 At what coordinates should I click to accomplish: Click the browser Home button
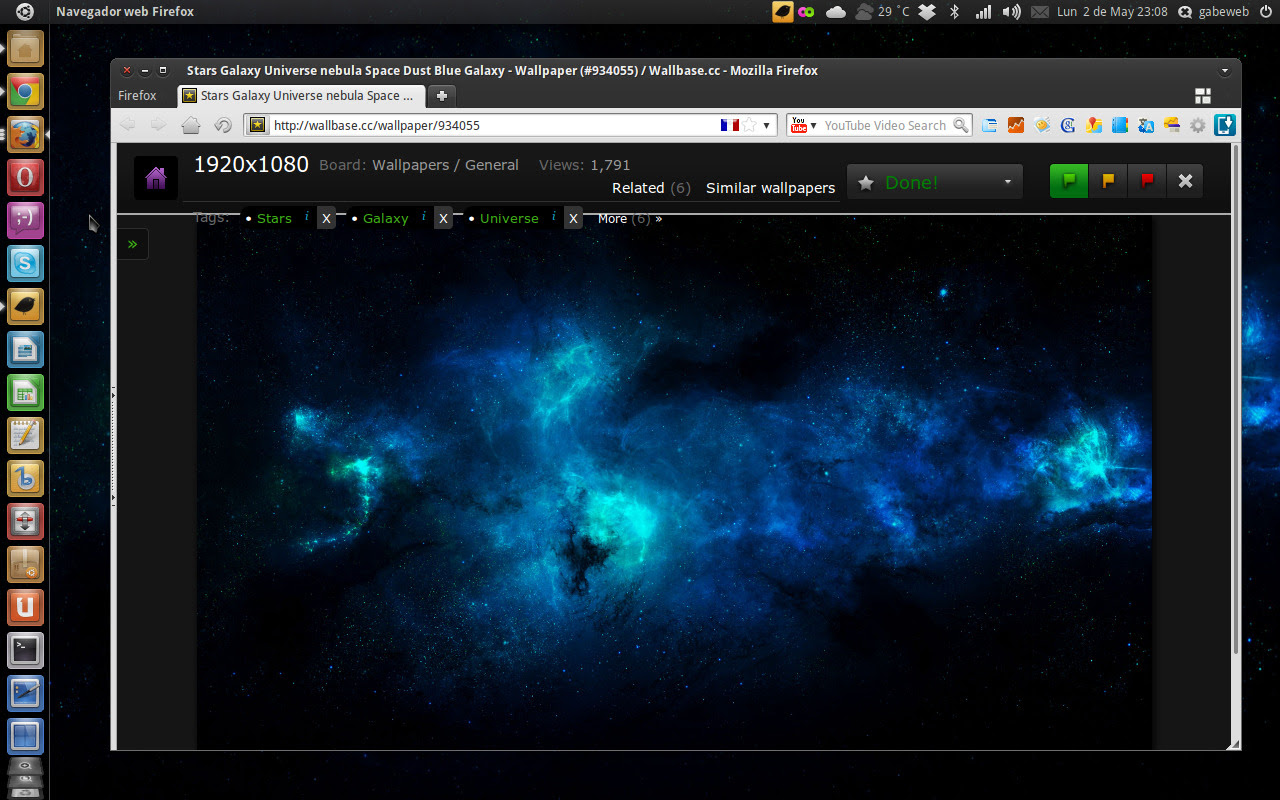coord(191,125)
